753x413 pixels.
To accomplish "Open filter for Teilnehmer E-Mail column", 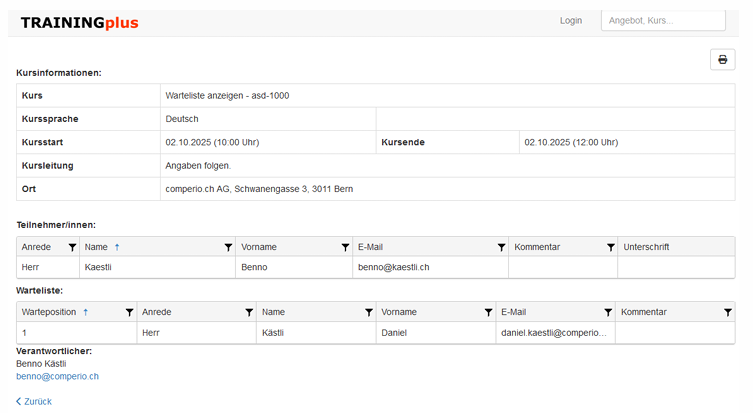I will 501,247.
